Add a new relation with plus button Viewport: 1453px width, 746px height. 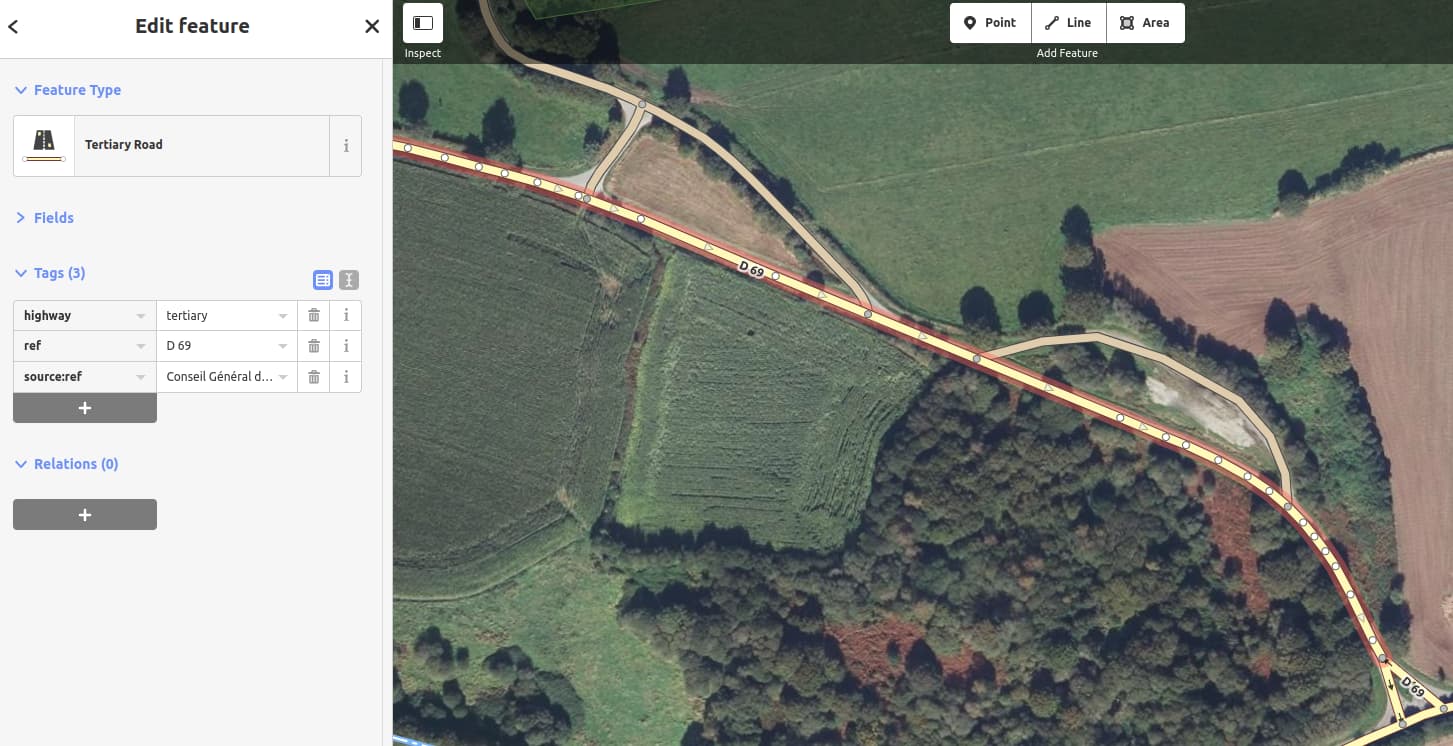(85, 514)
